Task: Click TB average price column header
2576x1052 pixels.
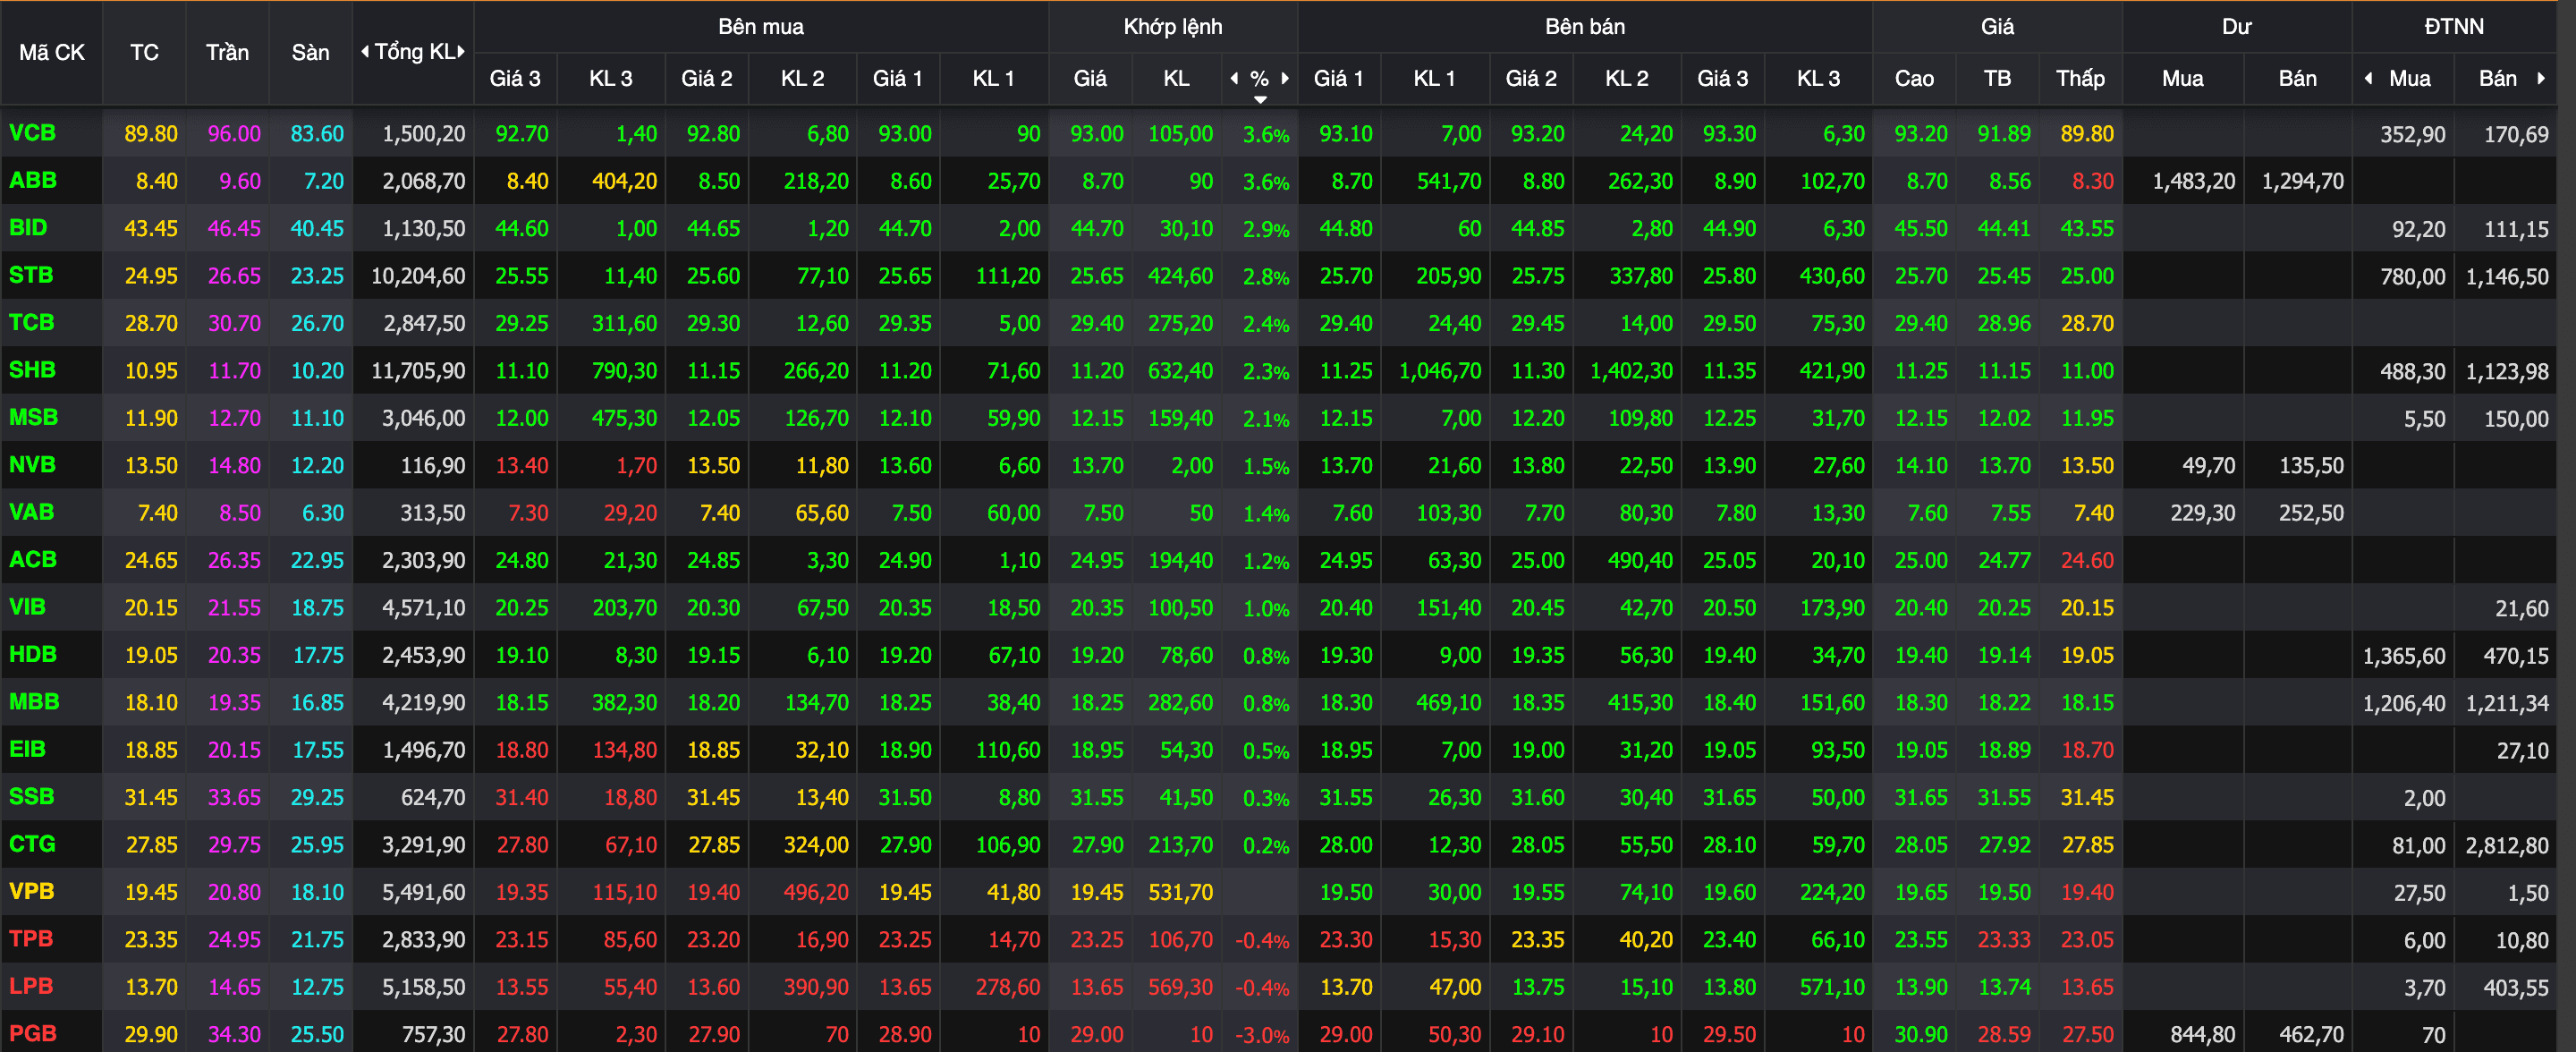Action: tap(1997, 78)
